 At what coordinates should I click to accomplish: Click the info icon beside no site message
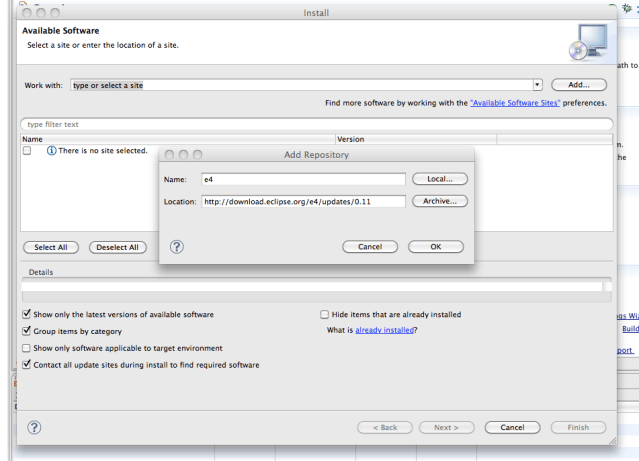pyautogui.click(x=51, y=151)
